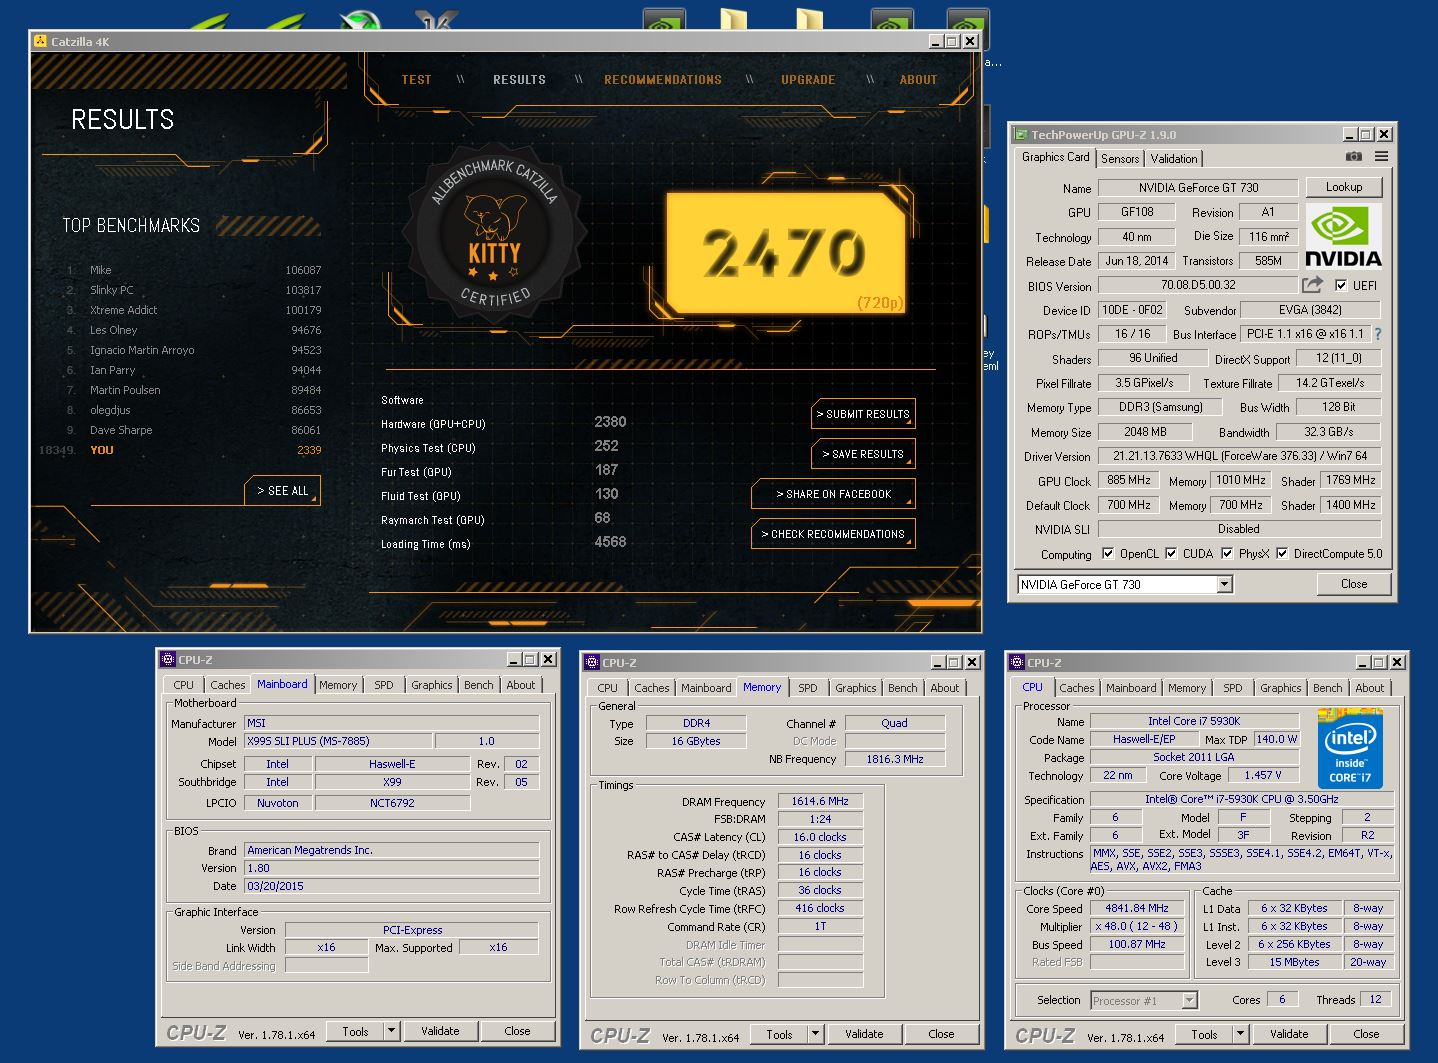Open Catzilla RECOMMENDATIONS tab
Viewport: 1438px width, 1063px height.
tap(662, 80)
